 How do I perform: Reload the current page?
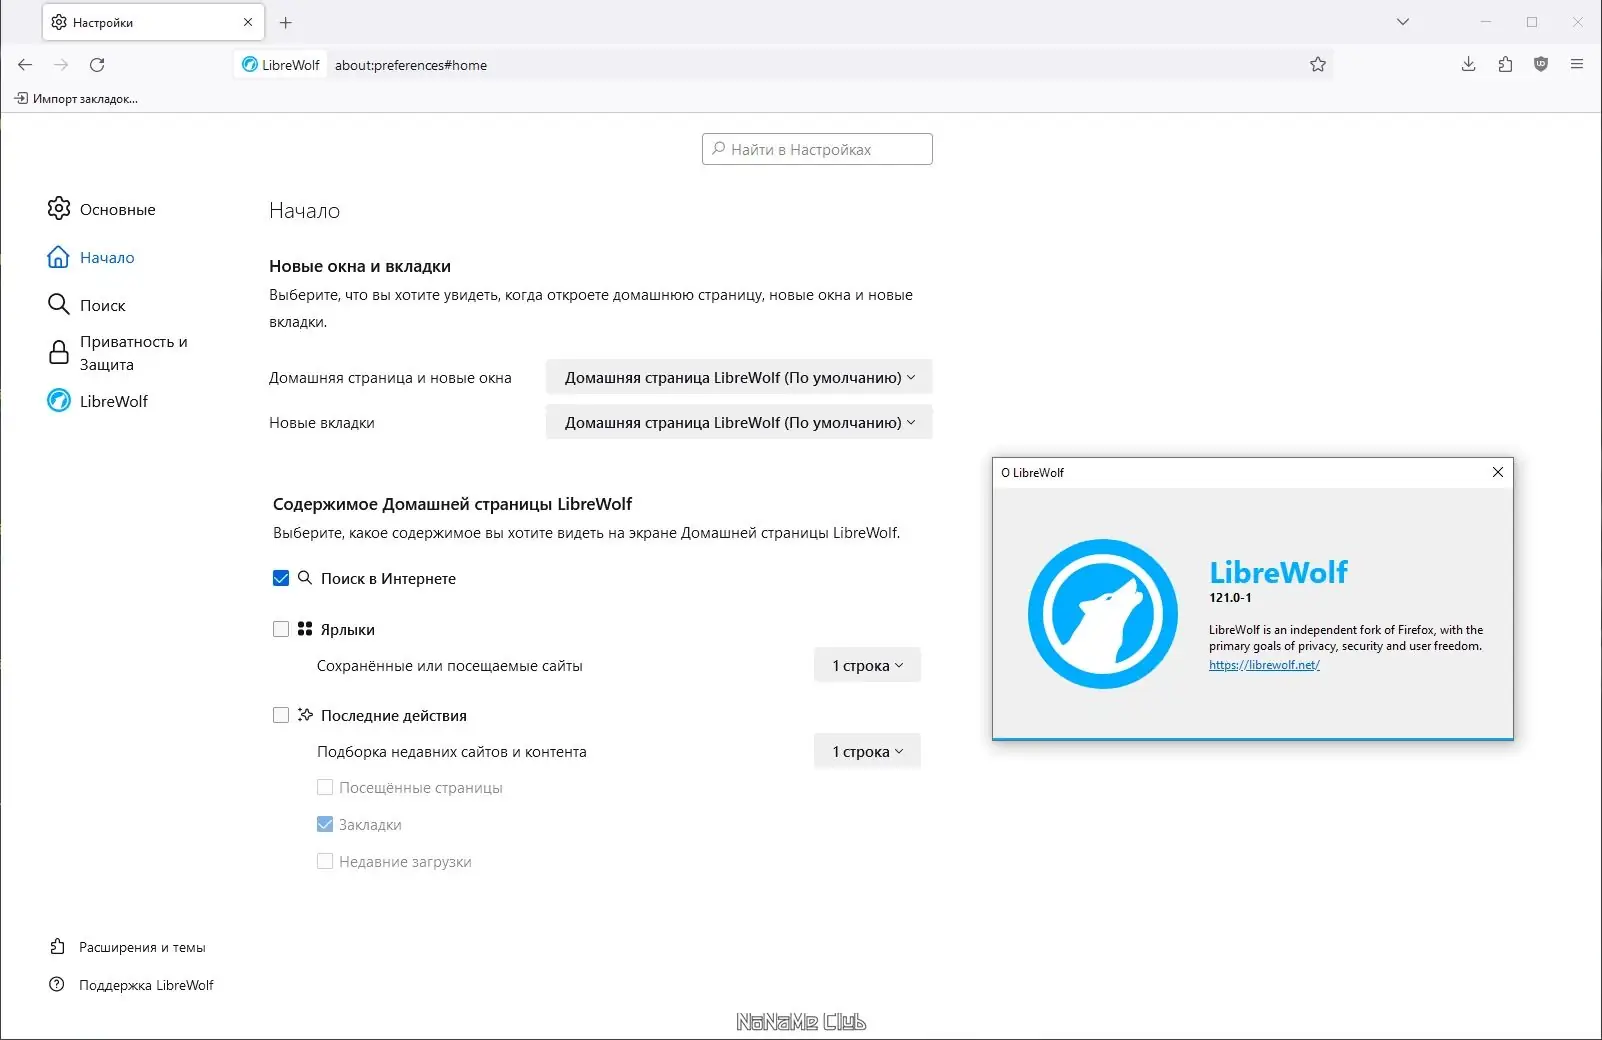click(x=97, y=65)
